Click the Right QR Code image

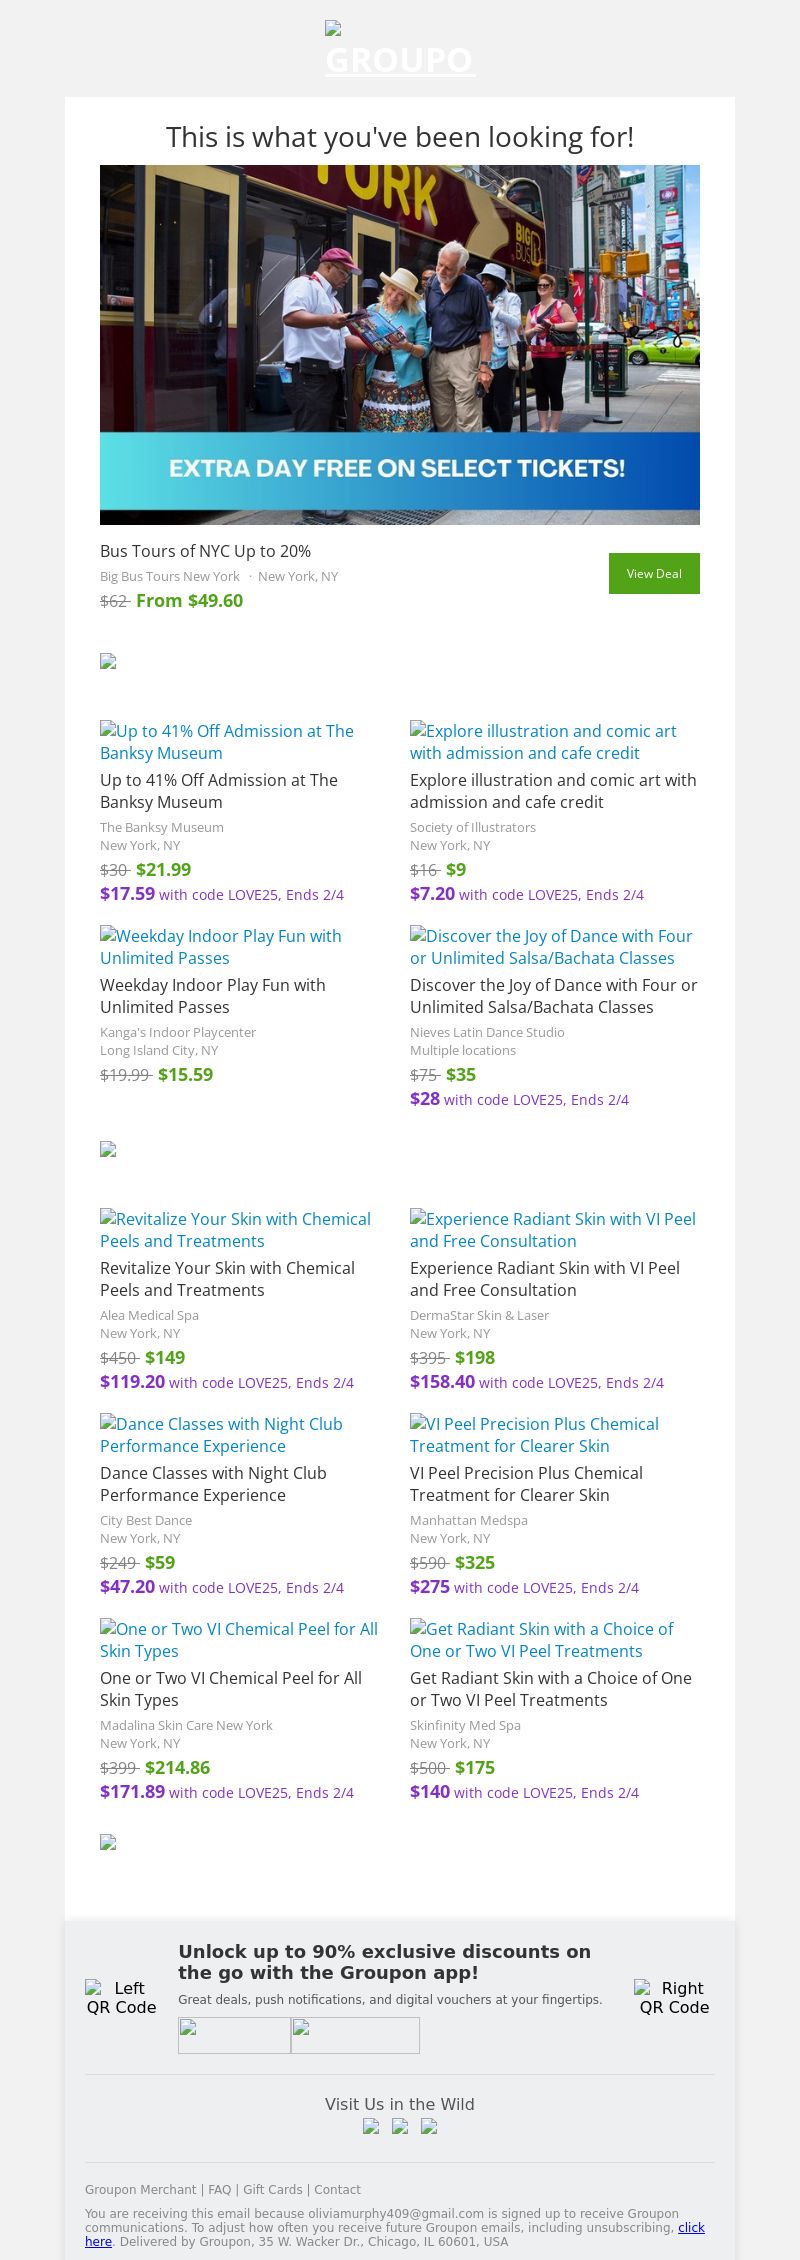tap(674, 1997)
